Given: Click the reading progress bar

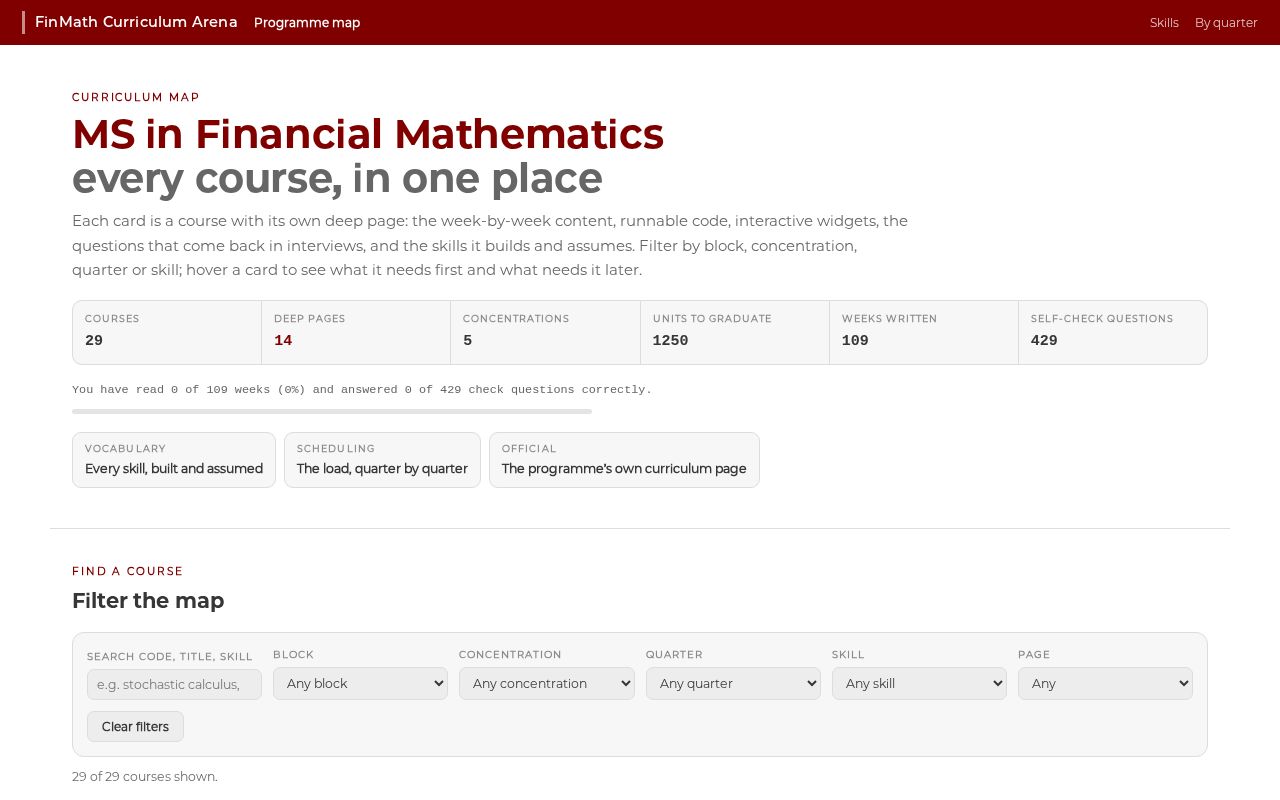Looking at the screenshot, I should click(332, 411).
